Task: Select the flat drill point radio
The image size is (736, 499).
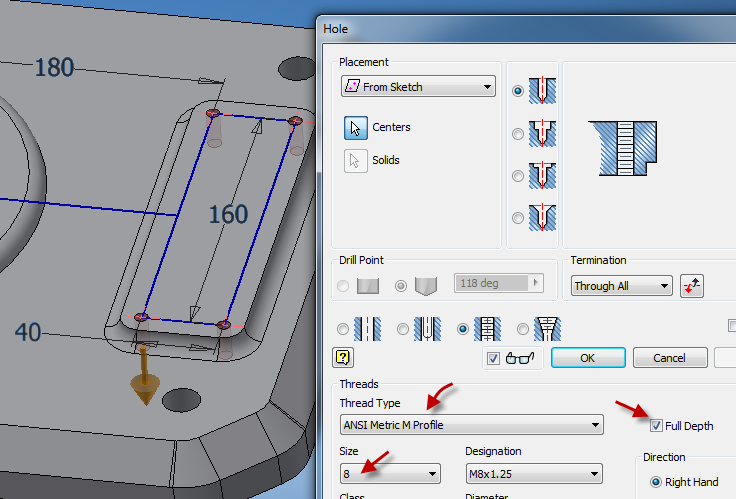Action: [x=343, y=285]
